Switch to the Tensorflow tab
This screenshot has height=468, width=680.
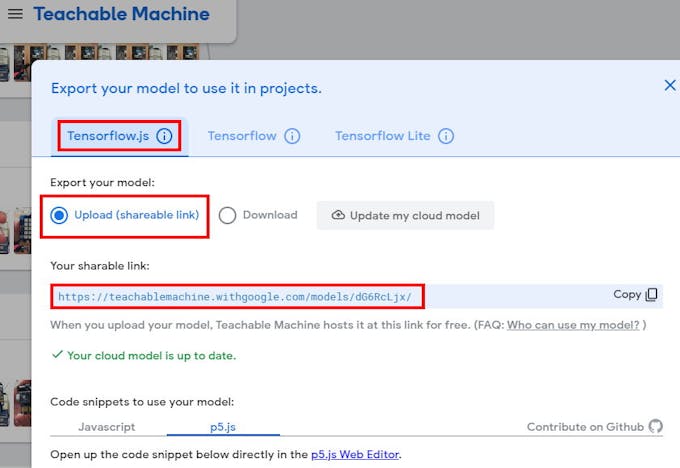tap(242, 136)
